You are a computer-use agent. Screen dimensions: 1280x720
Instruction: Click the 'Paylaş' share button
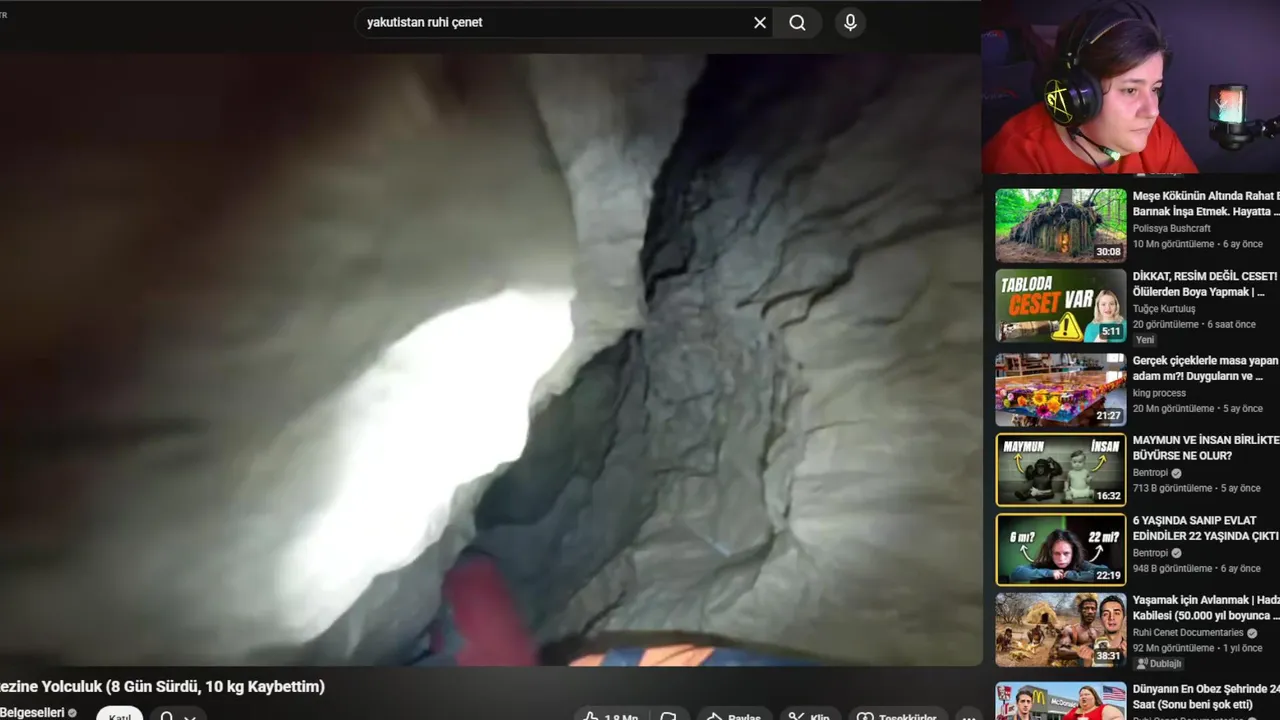coord(734,715)
